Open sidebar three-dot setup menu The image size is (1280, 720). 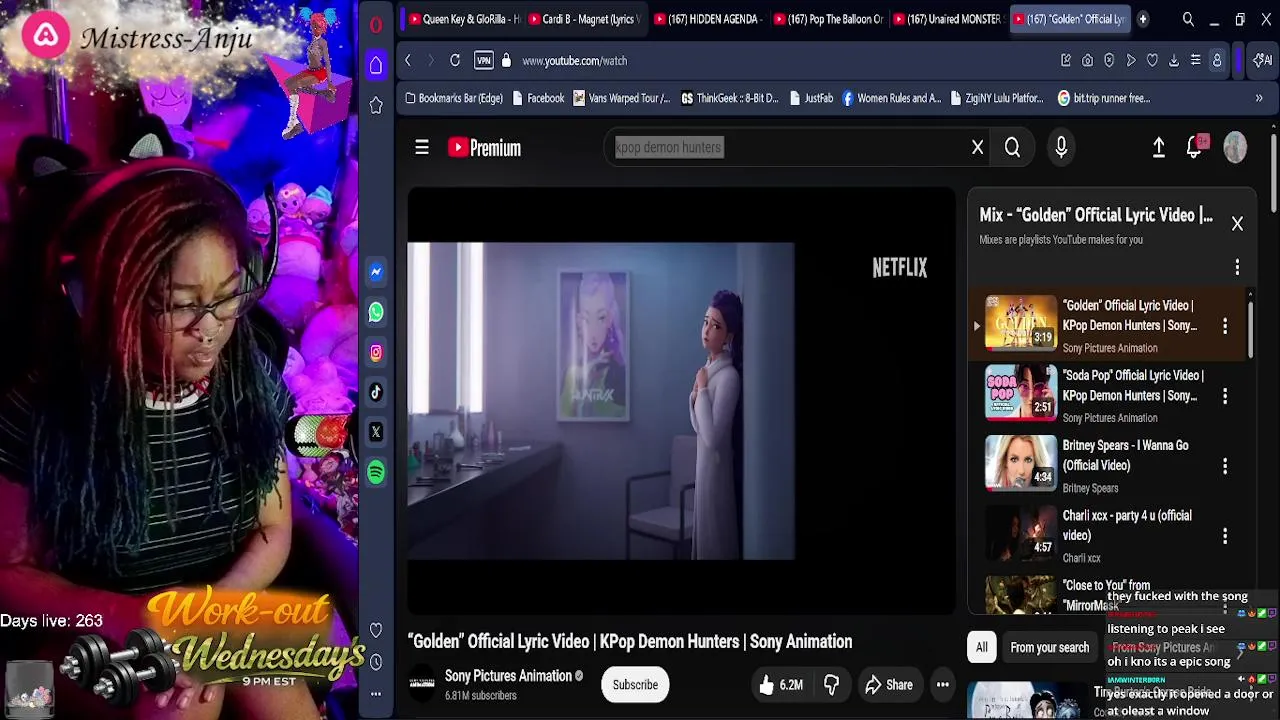coord(376,693)
